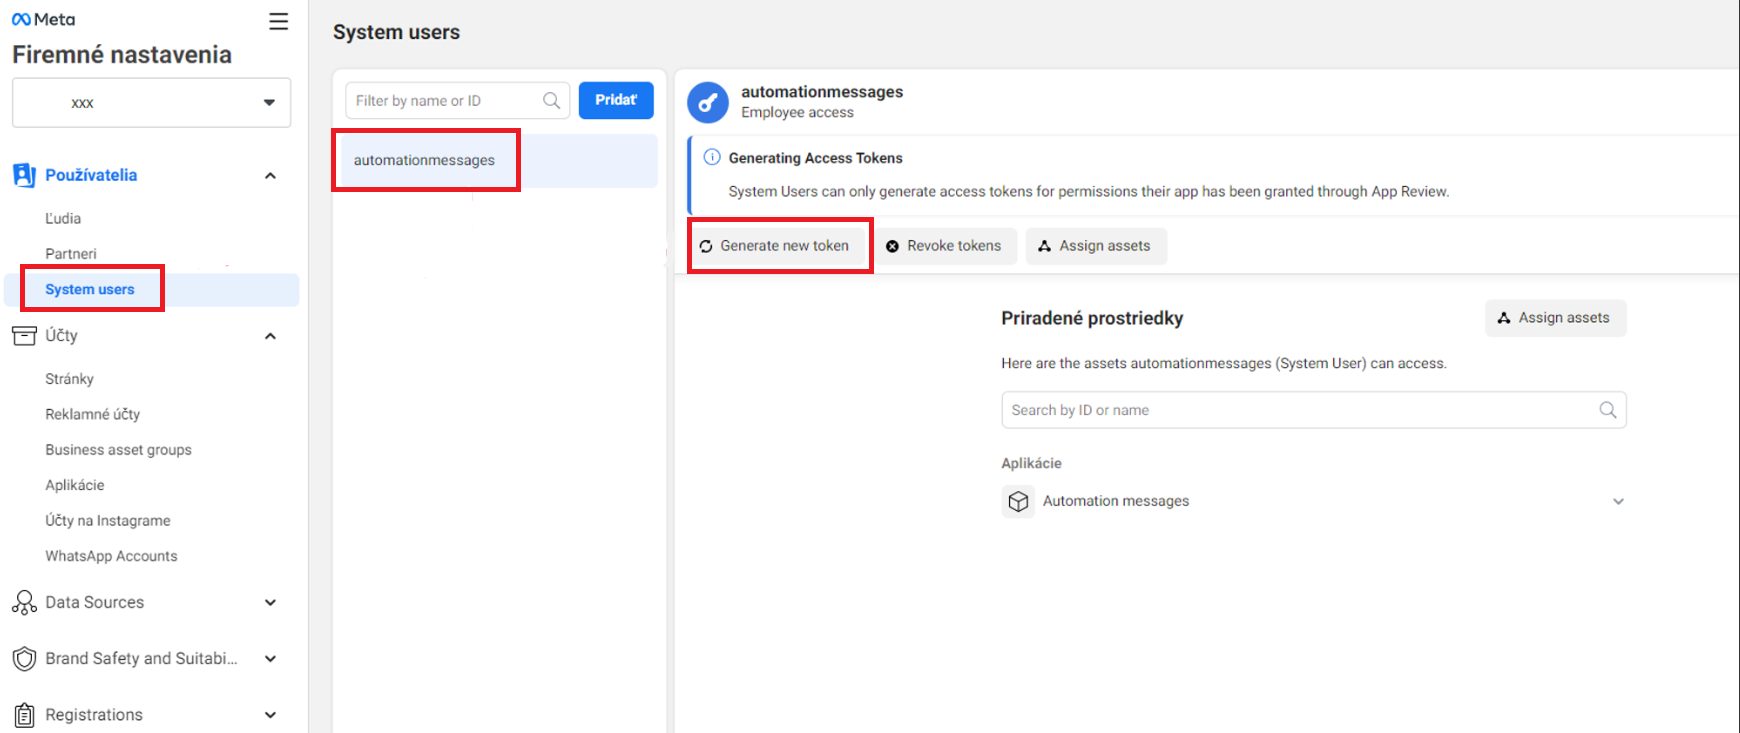The image size is (1740, 733).
Task: Click the Účty accounts box icon
Action: coord(24,336)
